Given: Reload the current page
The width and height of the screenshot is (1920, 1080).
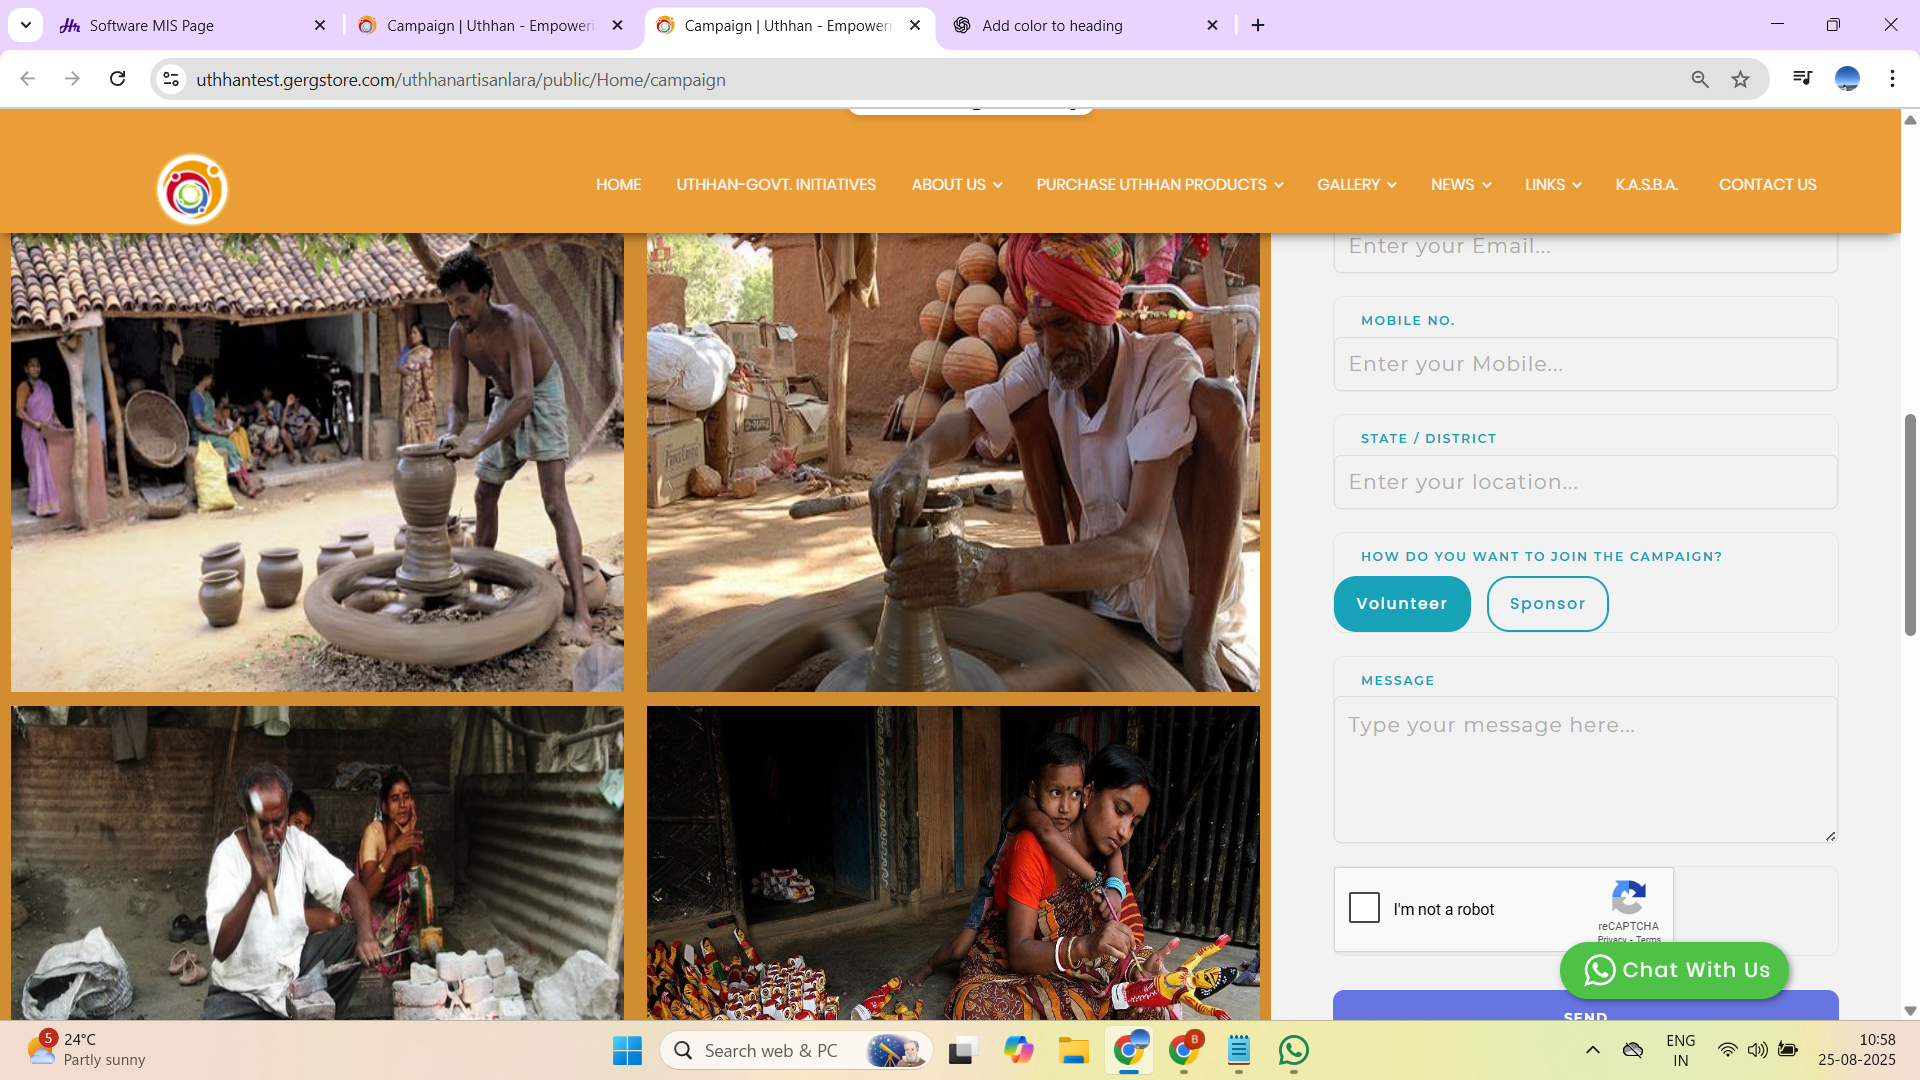Looking at the screenshot, I should point(117,79).
